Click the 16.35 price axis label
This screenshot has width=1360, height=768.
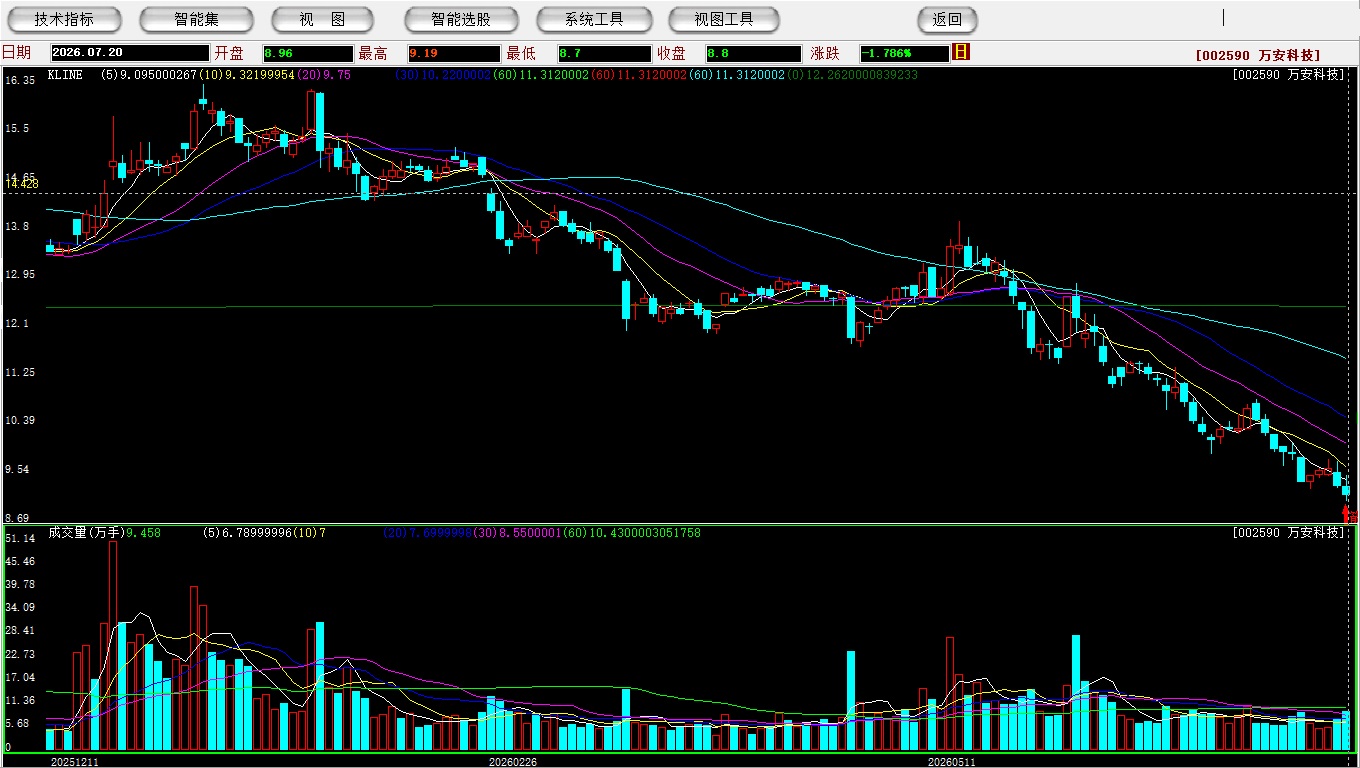[x=21, y=80]
